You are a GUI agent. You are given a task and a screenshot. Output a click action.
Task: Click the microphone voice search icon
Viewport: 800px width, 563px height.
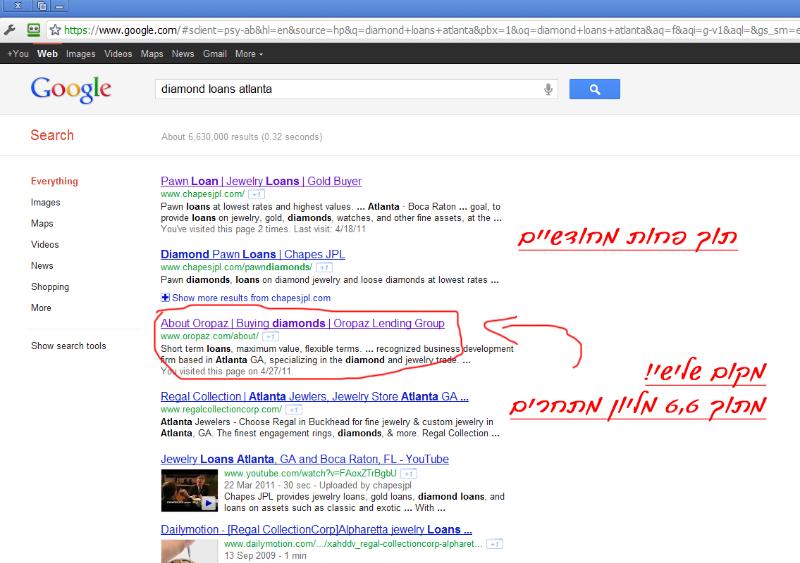(548, 89)
